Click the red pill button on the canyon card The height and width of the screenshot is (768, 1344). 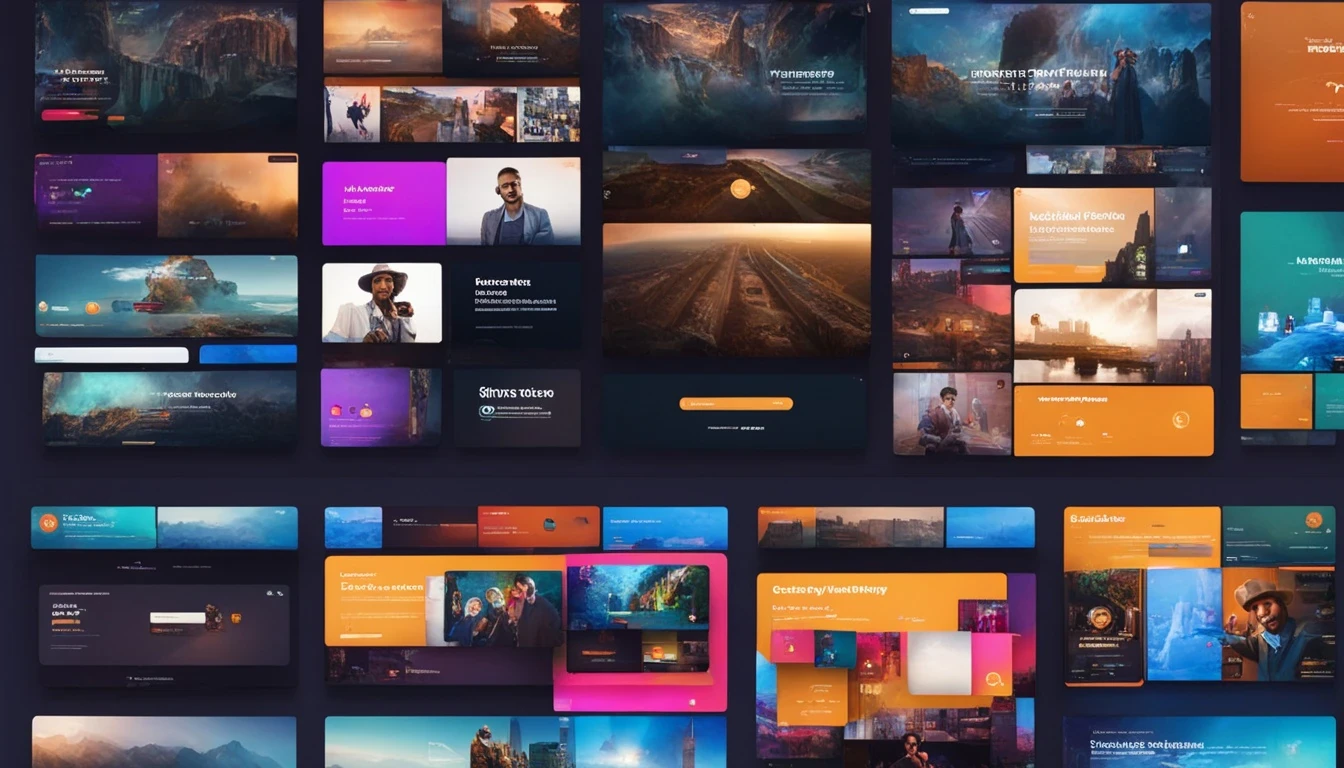(x=70, y=115)
